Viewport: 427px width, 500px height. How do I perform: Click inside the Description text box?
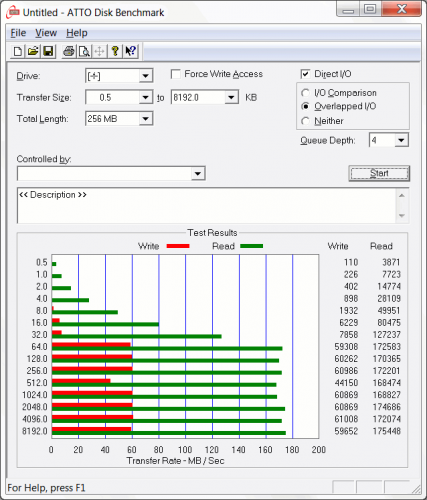(x=207, y=206)
